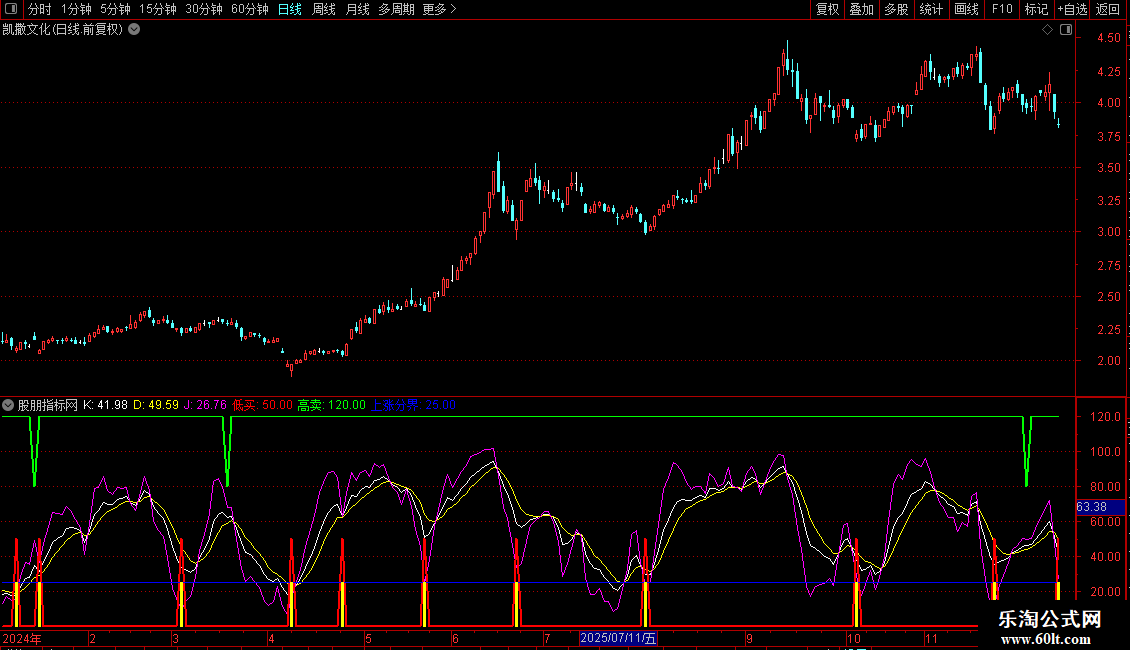Click the 120.0 indicator axis label

[x=1105, y=417]
